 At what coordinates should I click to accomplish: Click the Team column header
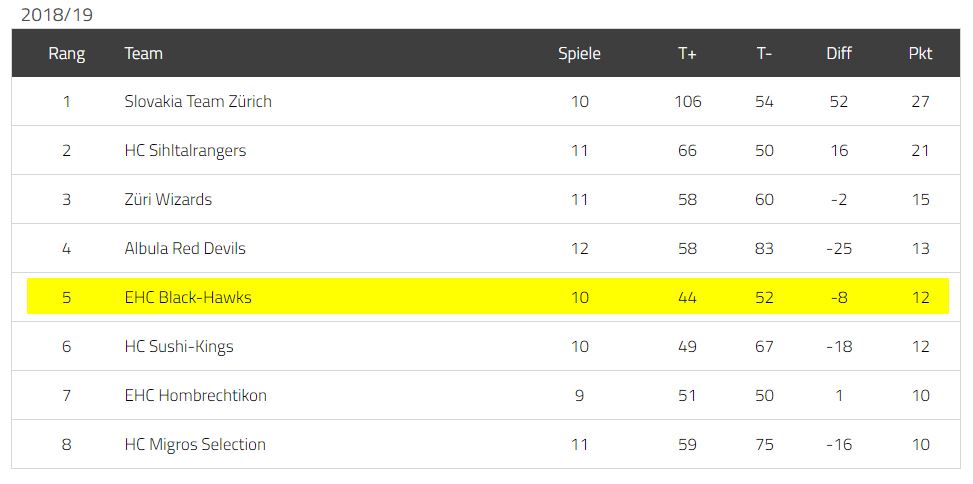(x=143, y=54)
